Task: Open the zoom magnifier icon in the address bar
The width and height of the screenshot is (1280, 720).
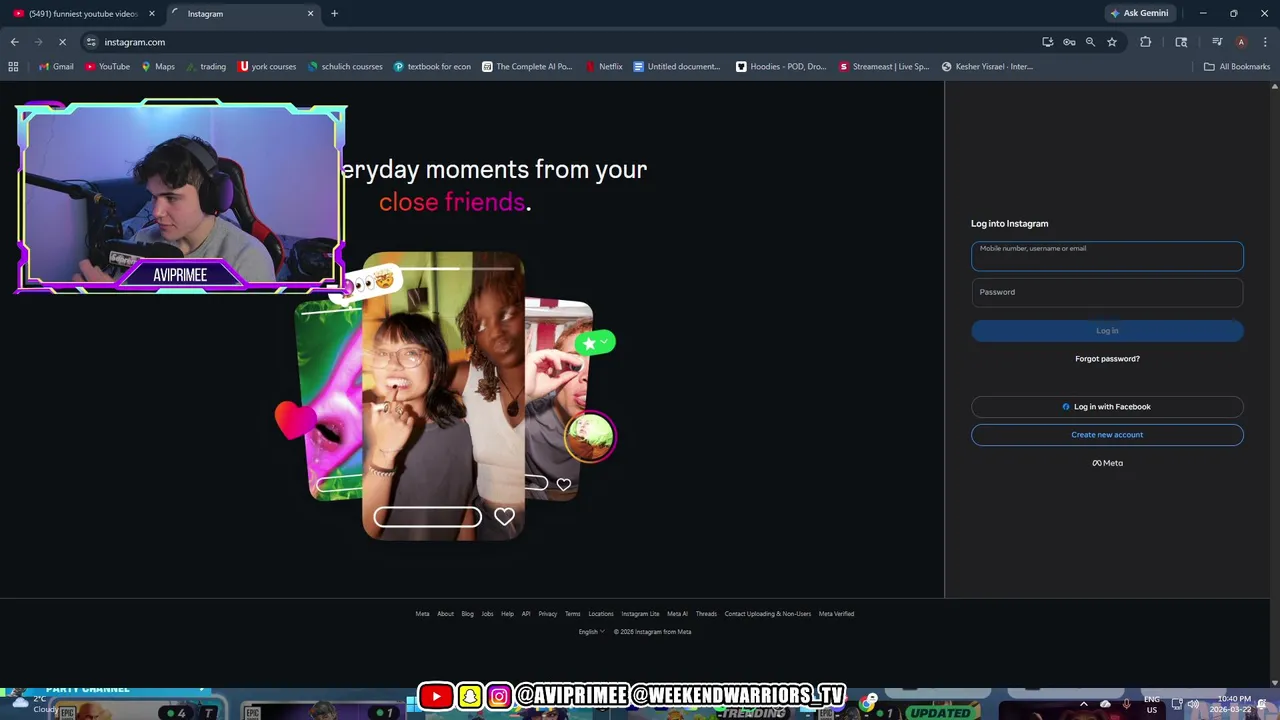Action: (x=1090, y=42)
